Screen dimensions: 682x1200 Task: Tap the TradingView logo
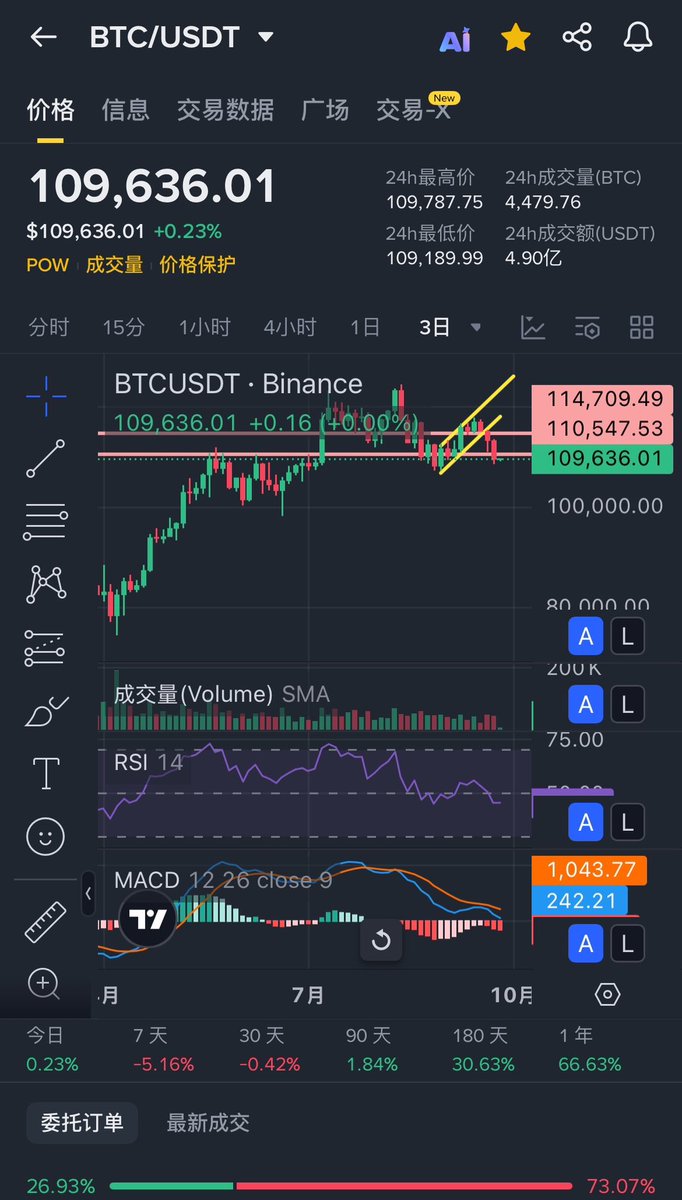tap(148, 918)
